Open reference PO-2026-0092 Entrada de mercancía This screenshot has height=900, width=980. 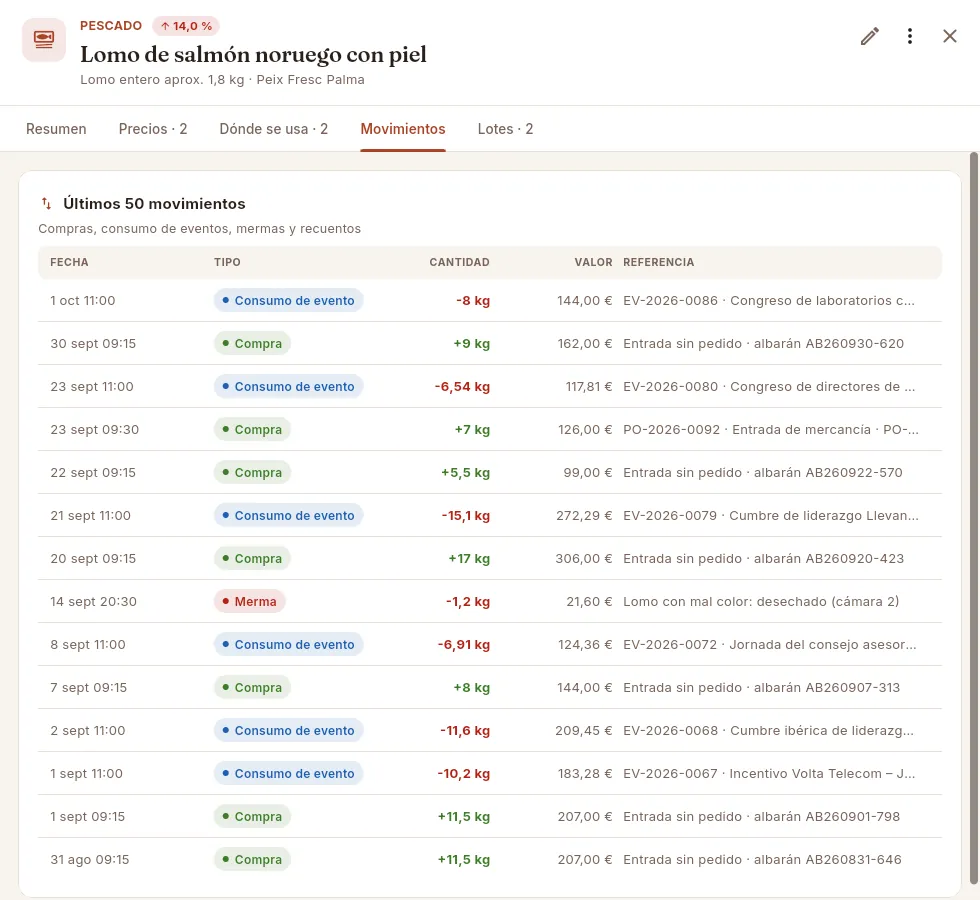point(771,429)
